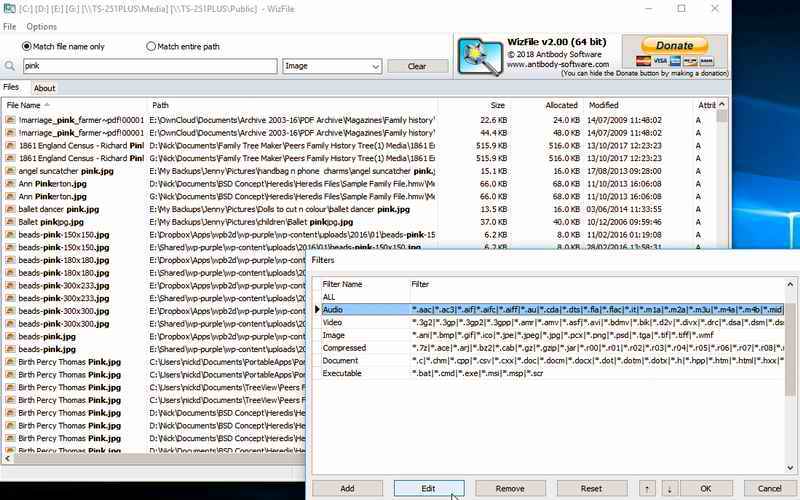Click the Filters list vertical scrollbar
Screen dimensions: 800x500
(790, 340)
